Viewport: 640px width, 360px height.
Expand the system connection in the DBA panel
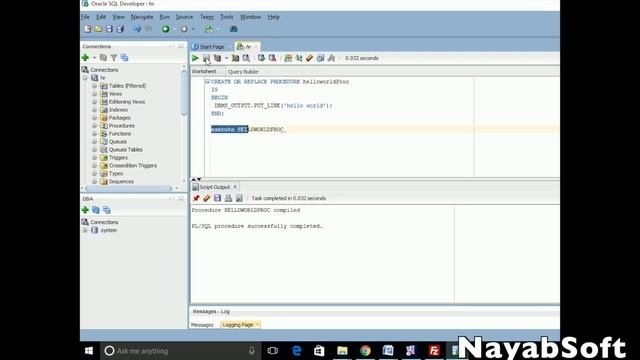[85, 230]
